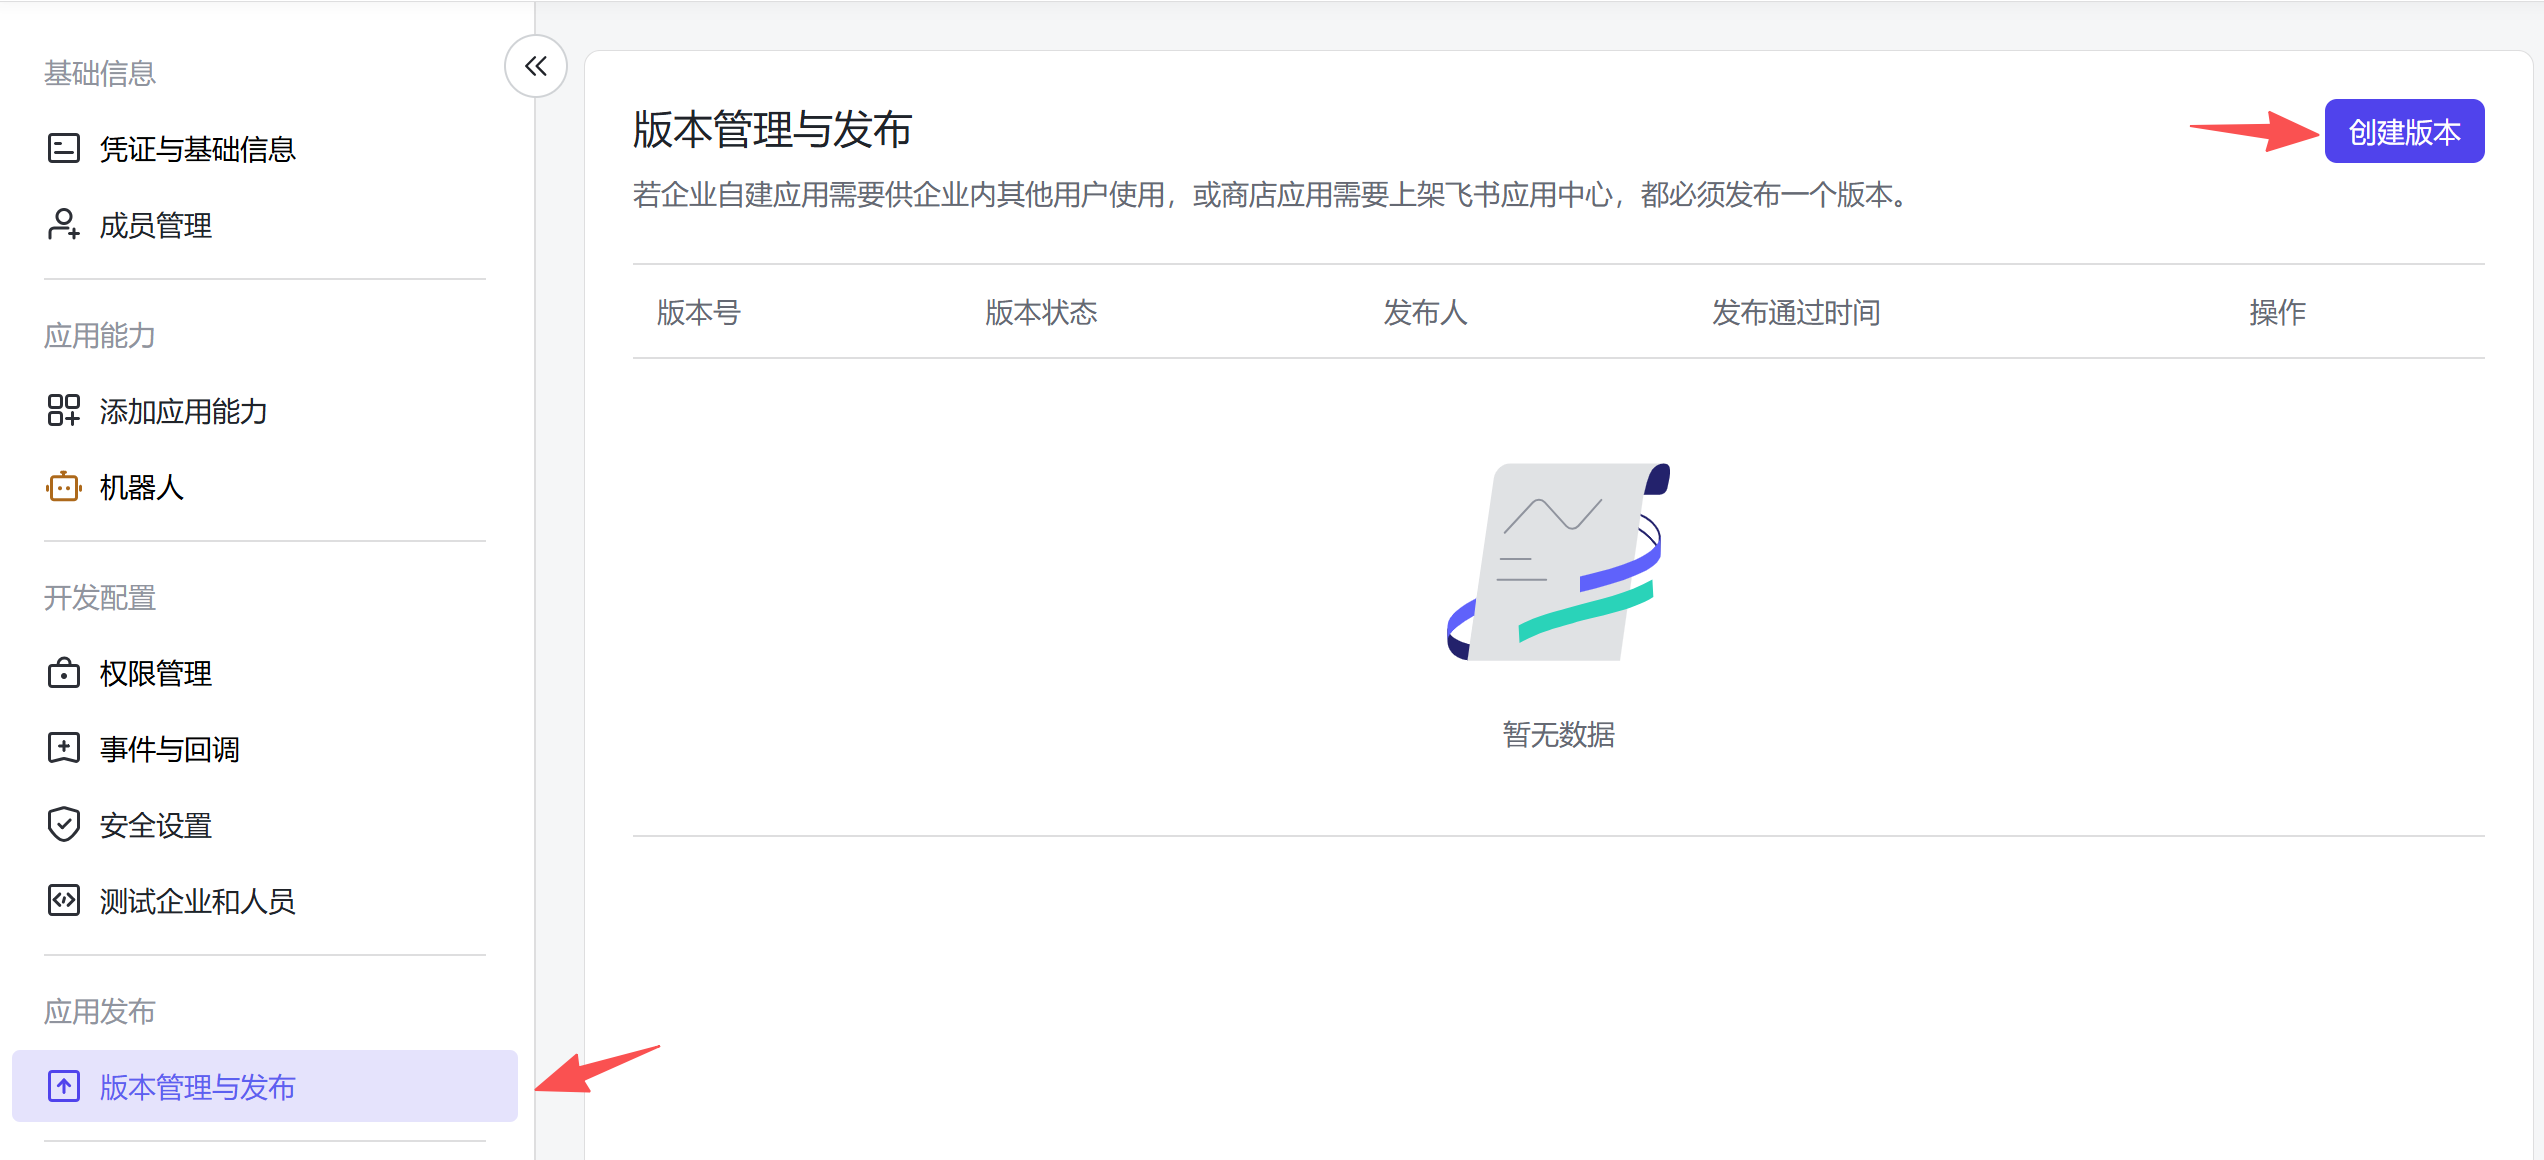This screenshot has height=1160, width=2544.
Task: Click the permission management lock icon
Action: (x=63, y=673)
